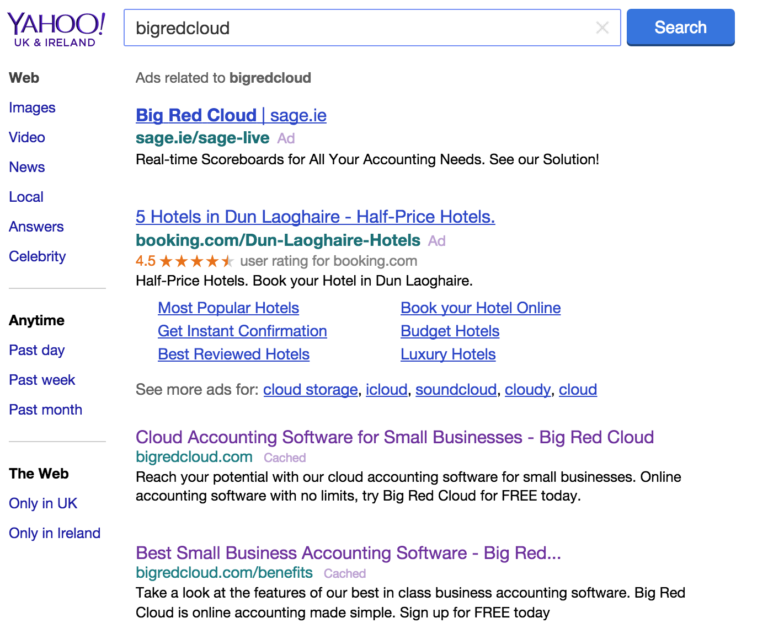
Task: Click the Luxury Hotels sitelink
Action: [x=448, y=354]
